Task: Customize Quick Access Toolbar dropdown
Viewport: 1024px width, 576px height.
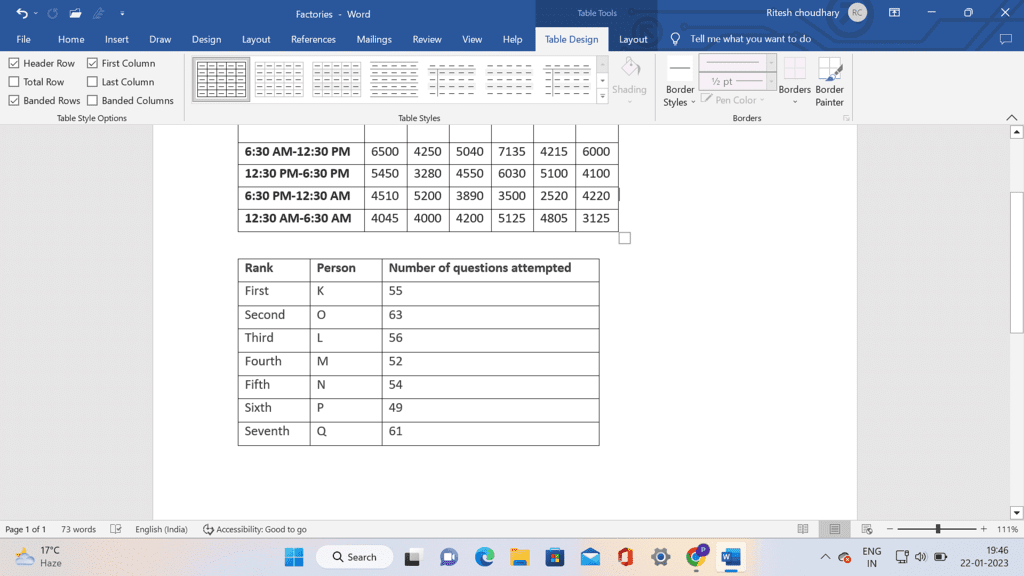Action: tap(122, 13)
